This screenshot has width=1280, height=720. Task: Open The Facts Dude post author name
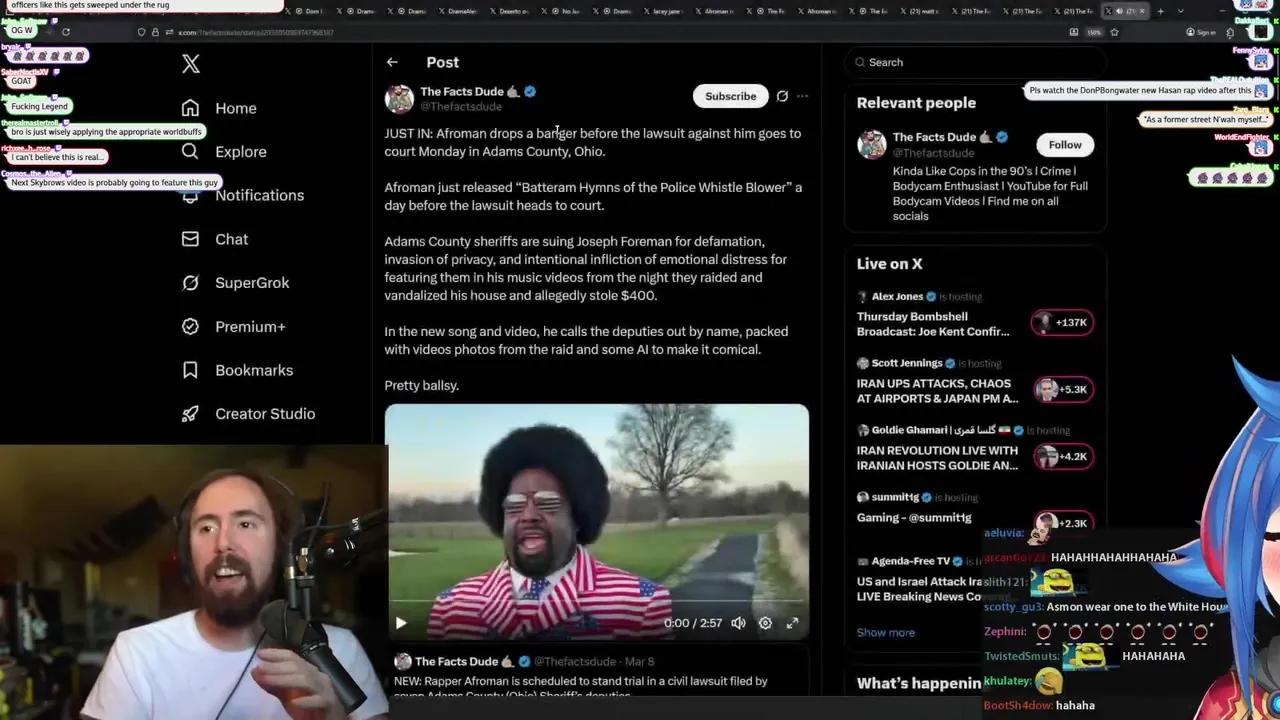click(462, 91)
